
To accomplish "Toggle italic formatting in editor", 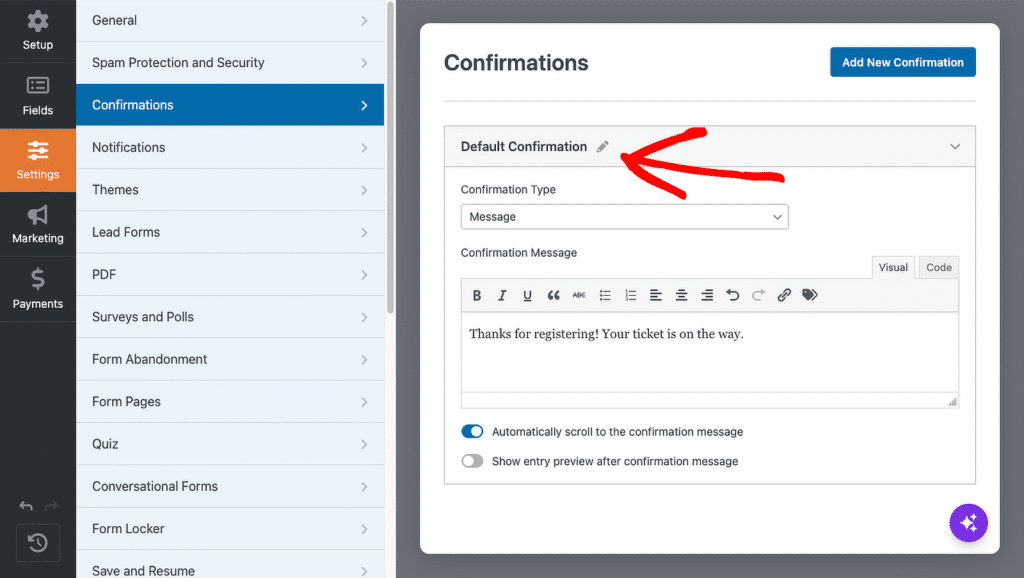I will (x=502, y=295).
